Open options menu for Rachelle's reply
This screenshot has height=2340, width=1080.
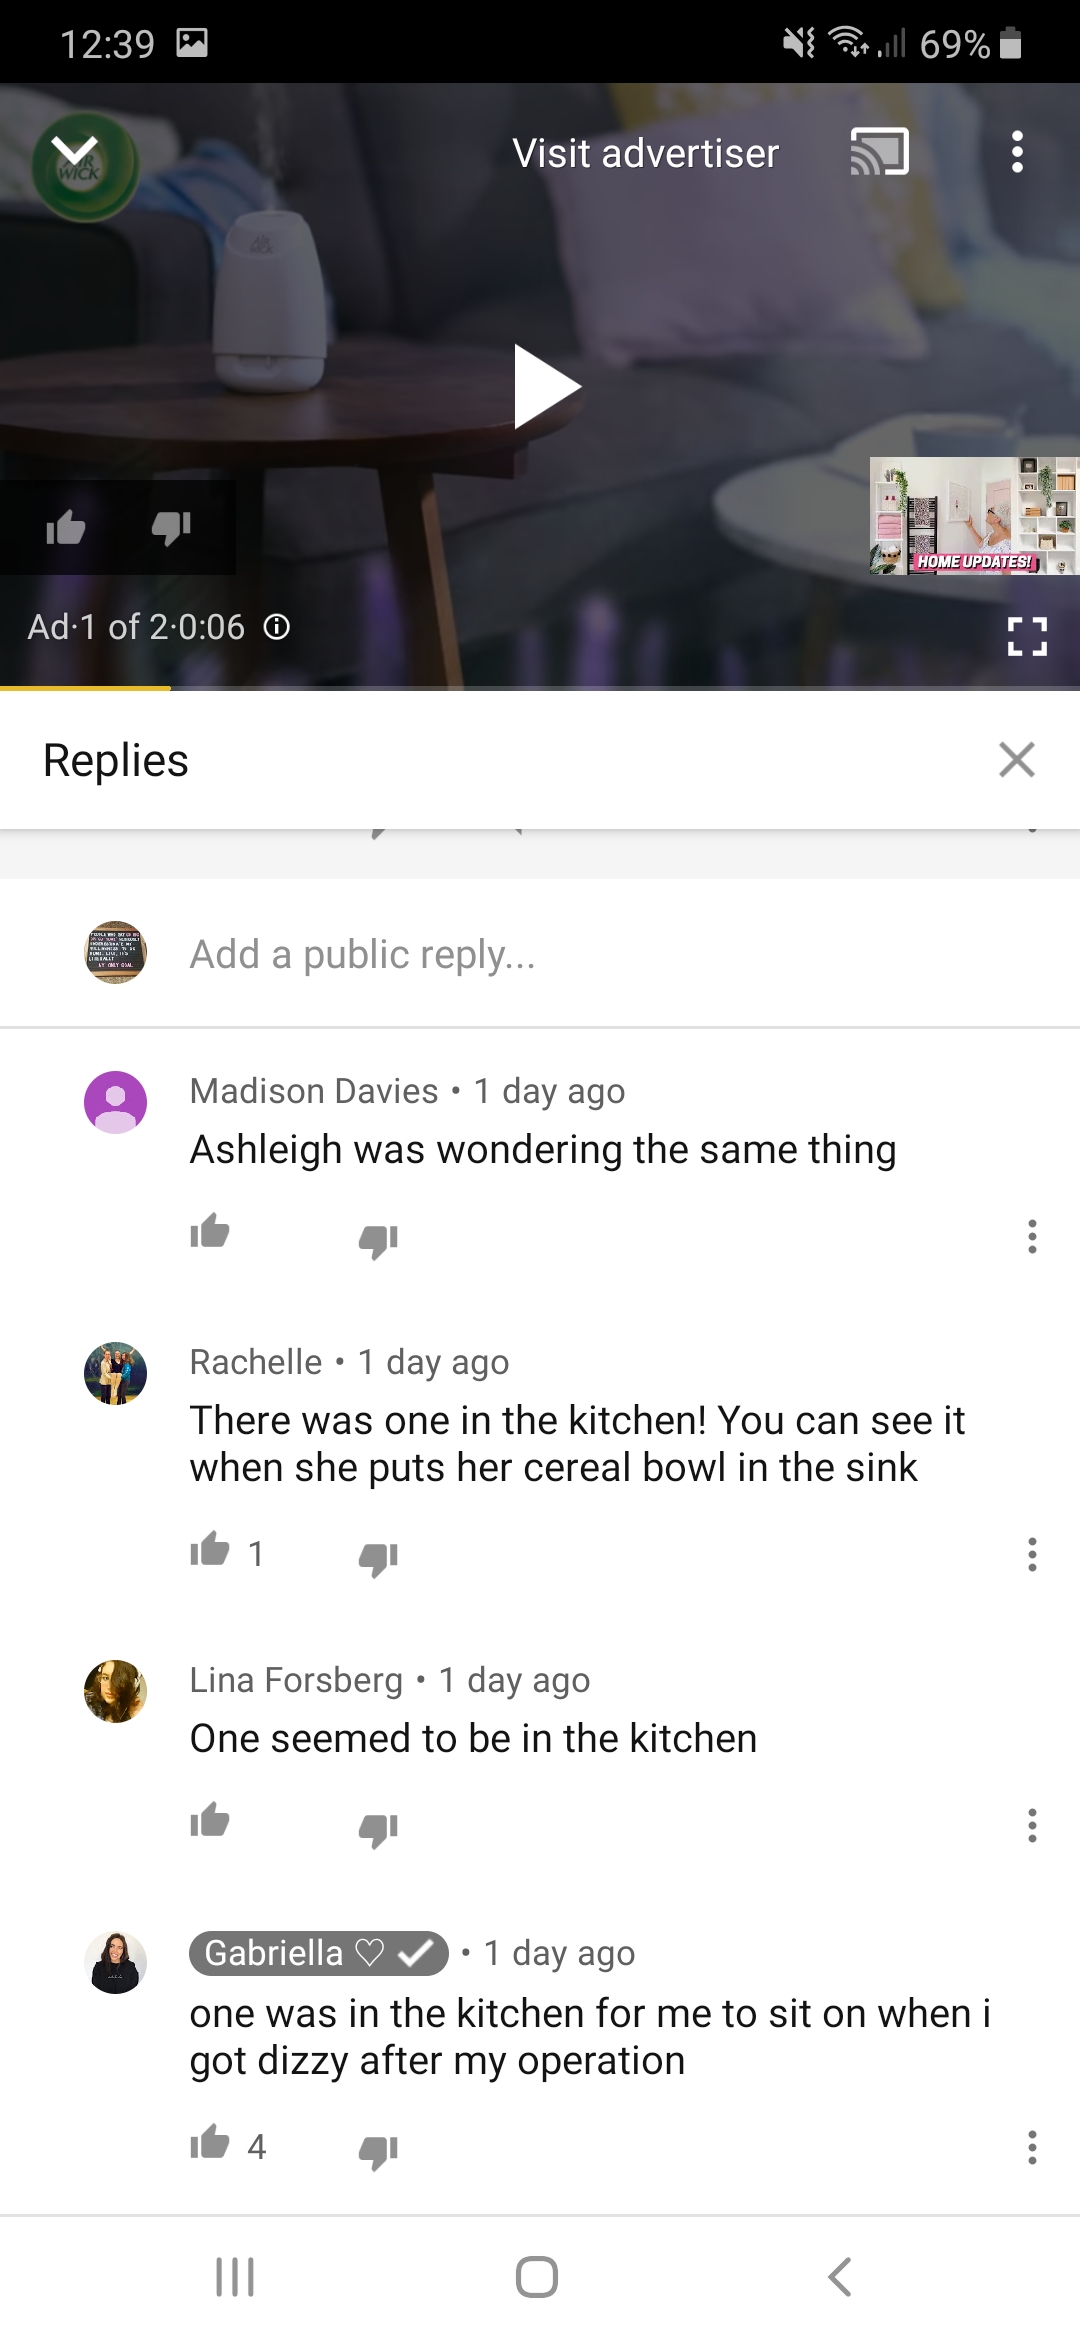(x=1032, y=1554)
